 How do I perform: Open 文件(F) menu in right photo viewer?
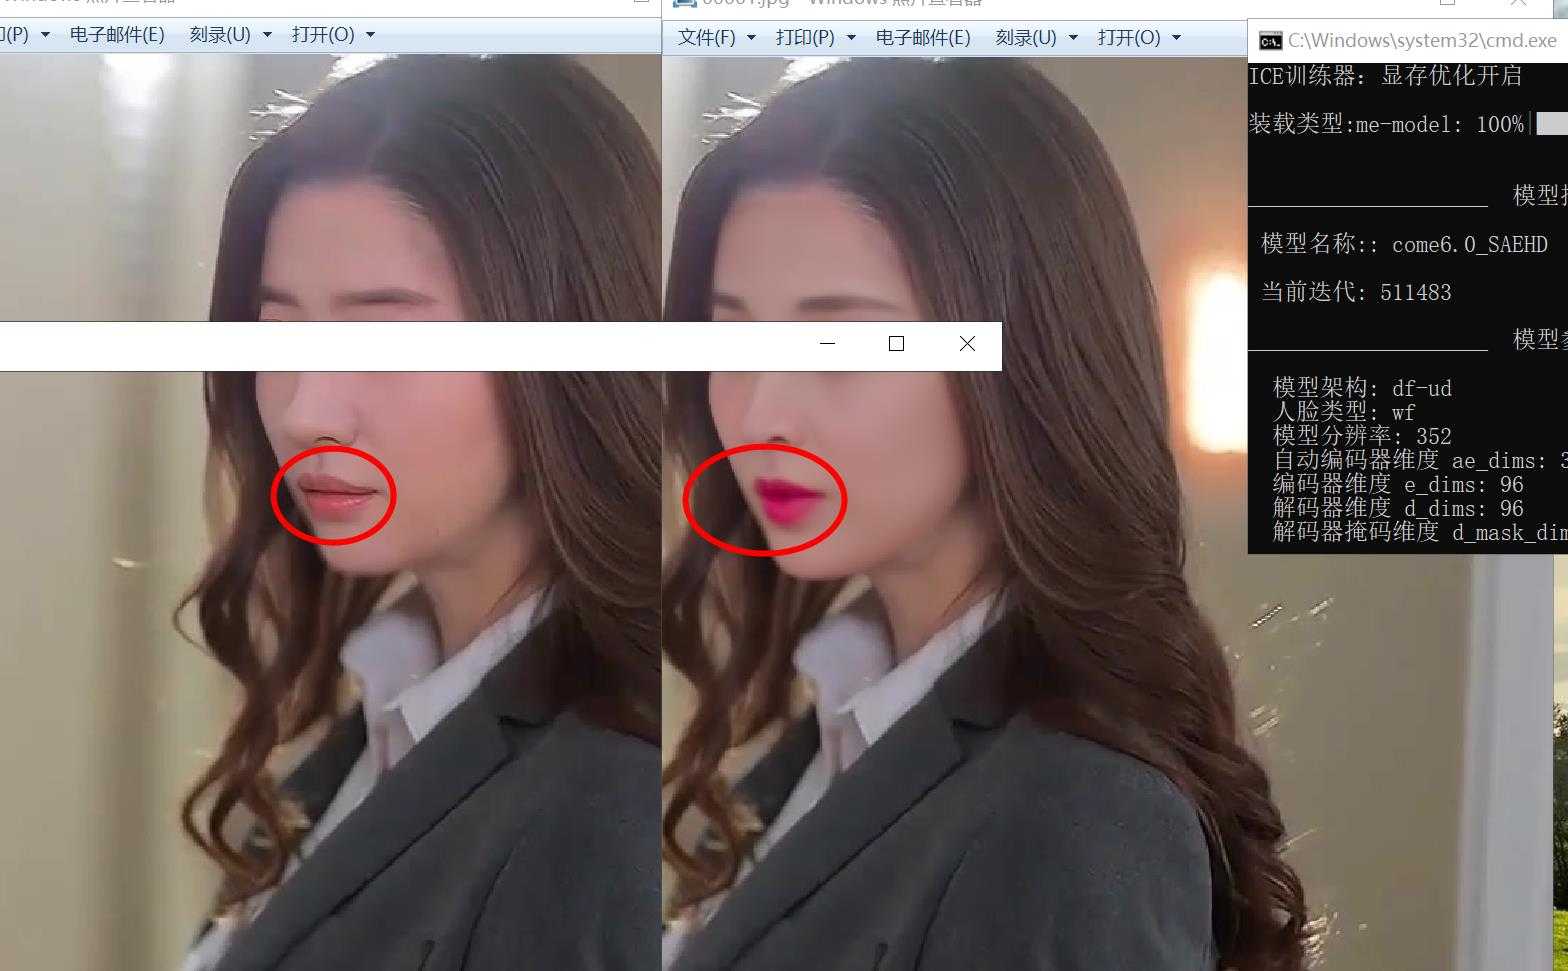(x=716, y=37)
